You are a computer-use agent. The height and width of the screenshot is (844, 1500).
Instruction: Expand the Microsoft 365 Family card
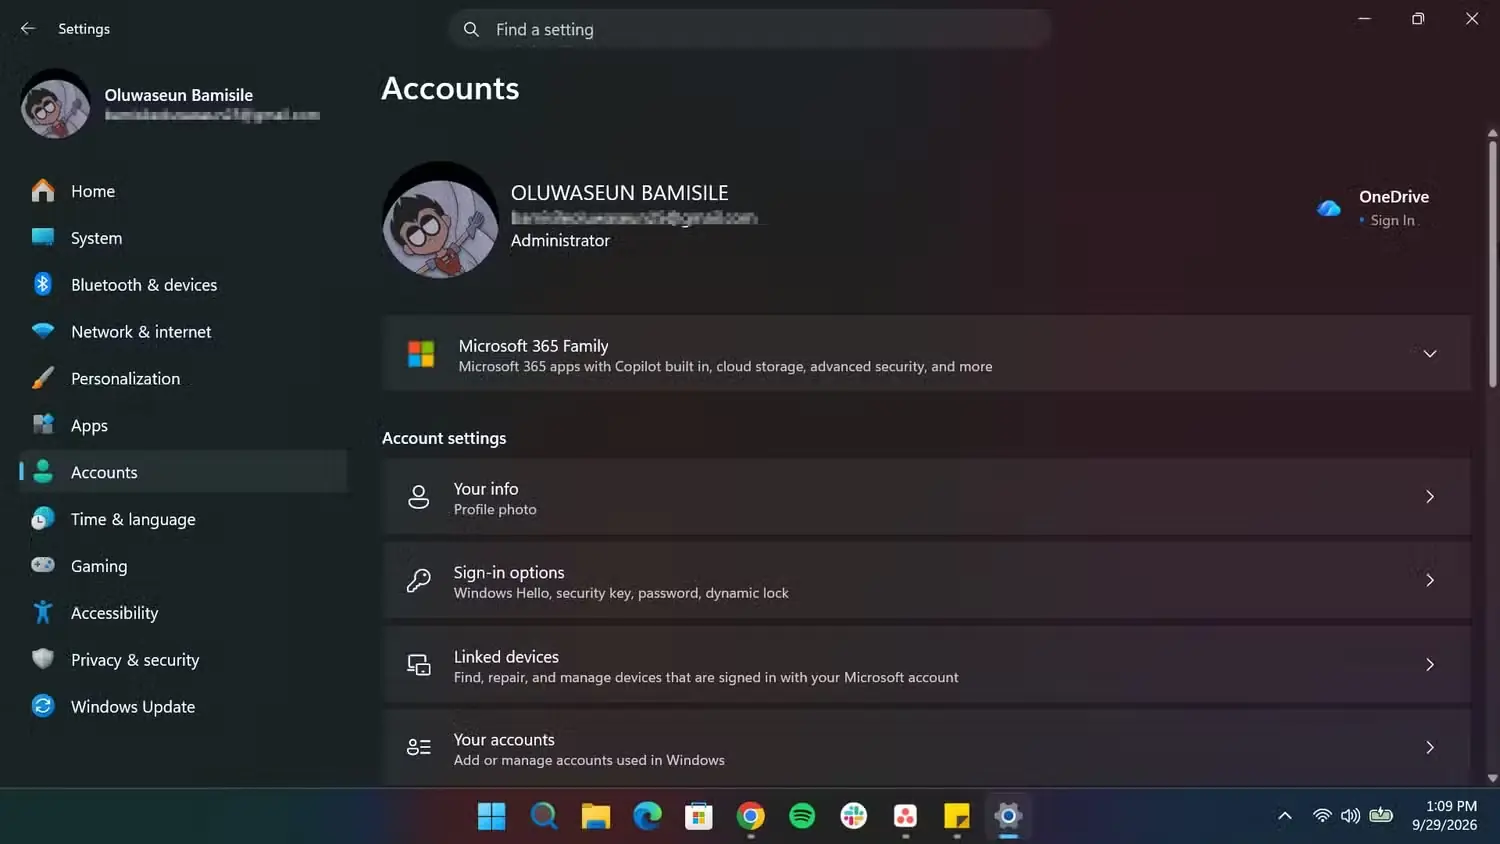(x=926, y=354)
